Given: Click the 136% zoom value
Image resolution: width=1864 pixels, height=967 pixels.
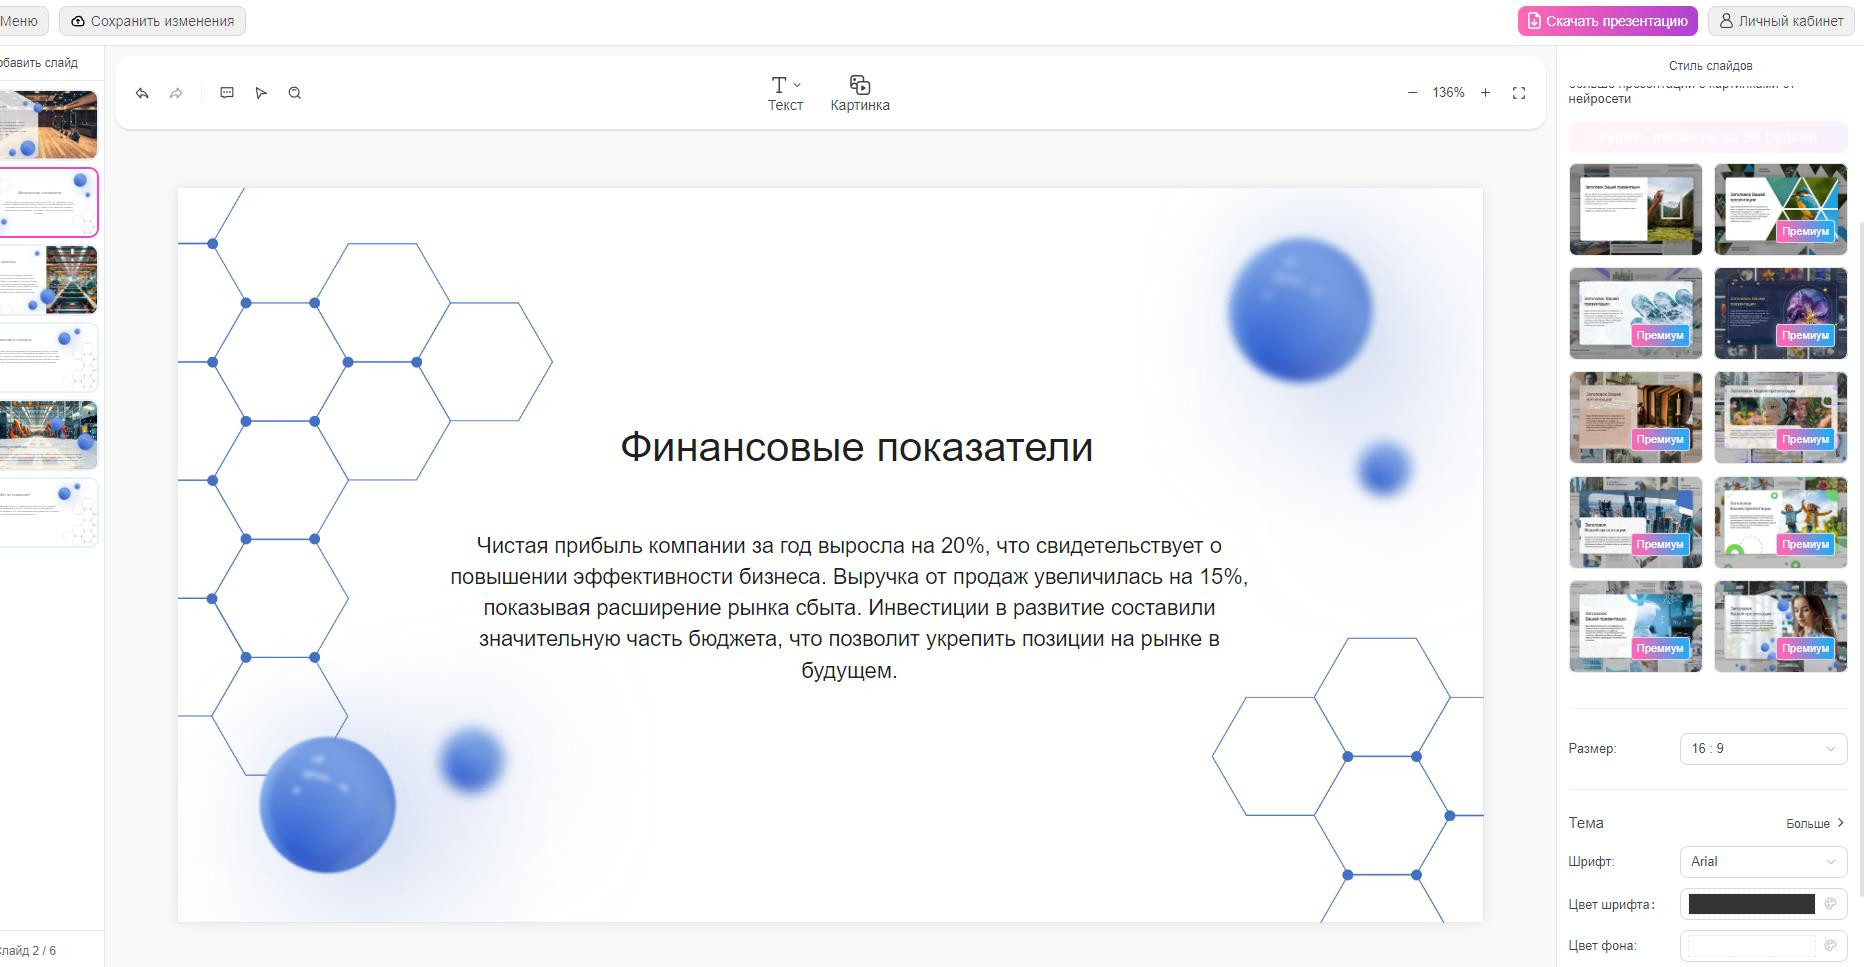Looking at the screenshot, I should pos(1448,93).
